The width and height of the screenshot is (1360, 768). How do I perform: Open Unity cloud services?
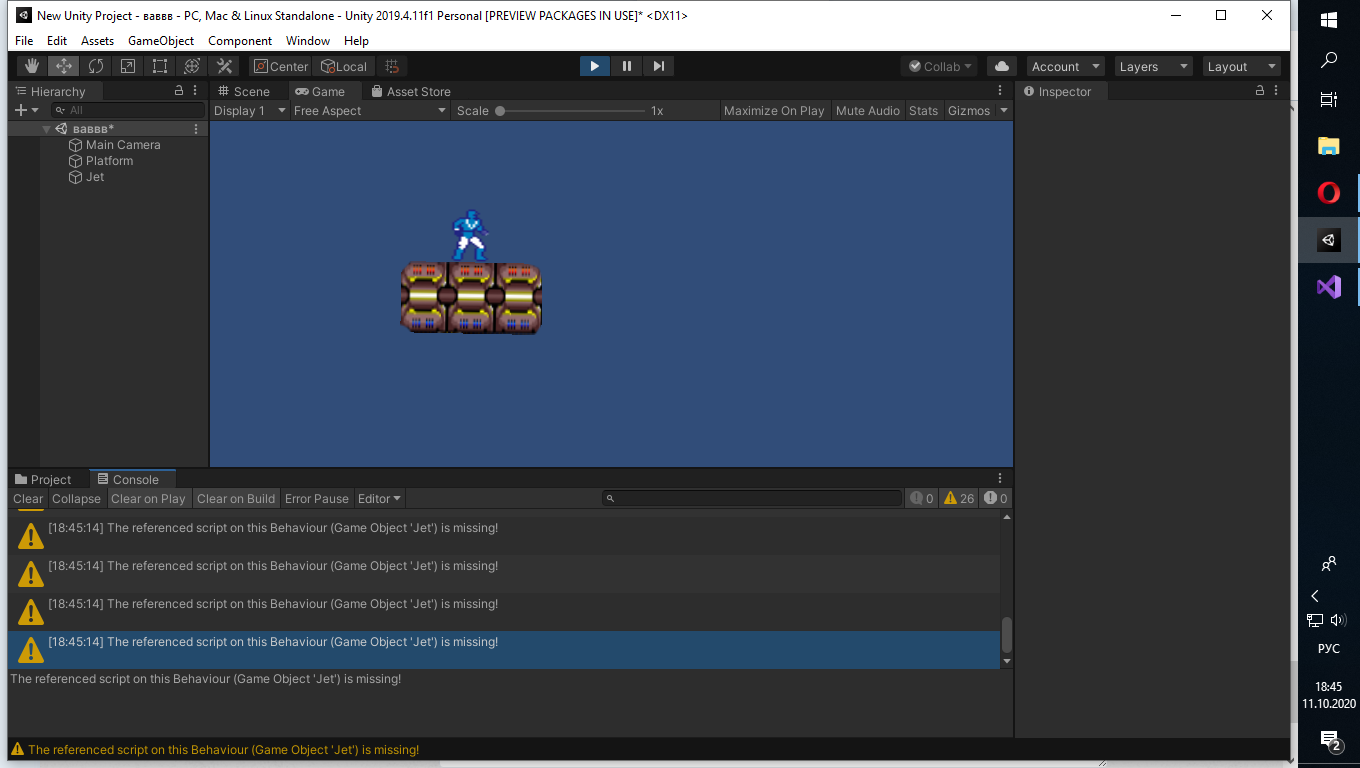[1001, 66]
